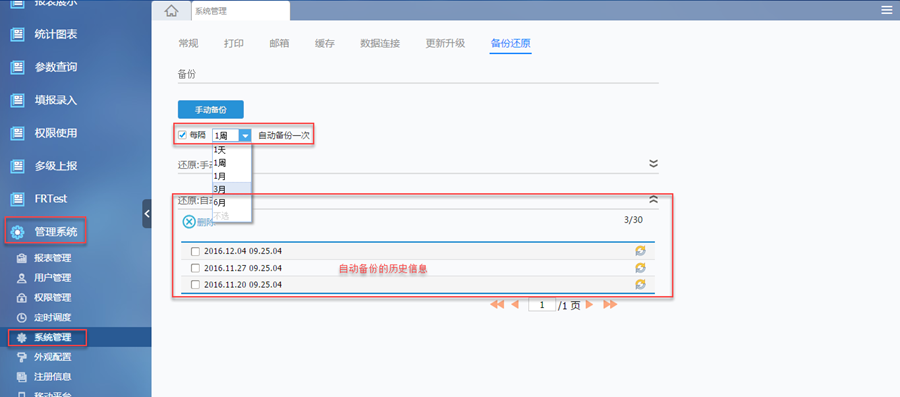
Task: Click the FRTest menu label
Action: [51, 199]
